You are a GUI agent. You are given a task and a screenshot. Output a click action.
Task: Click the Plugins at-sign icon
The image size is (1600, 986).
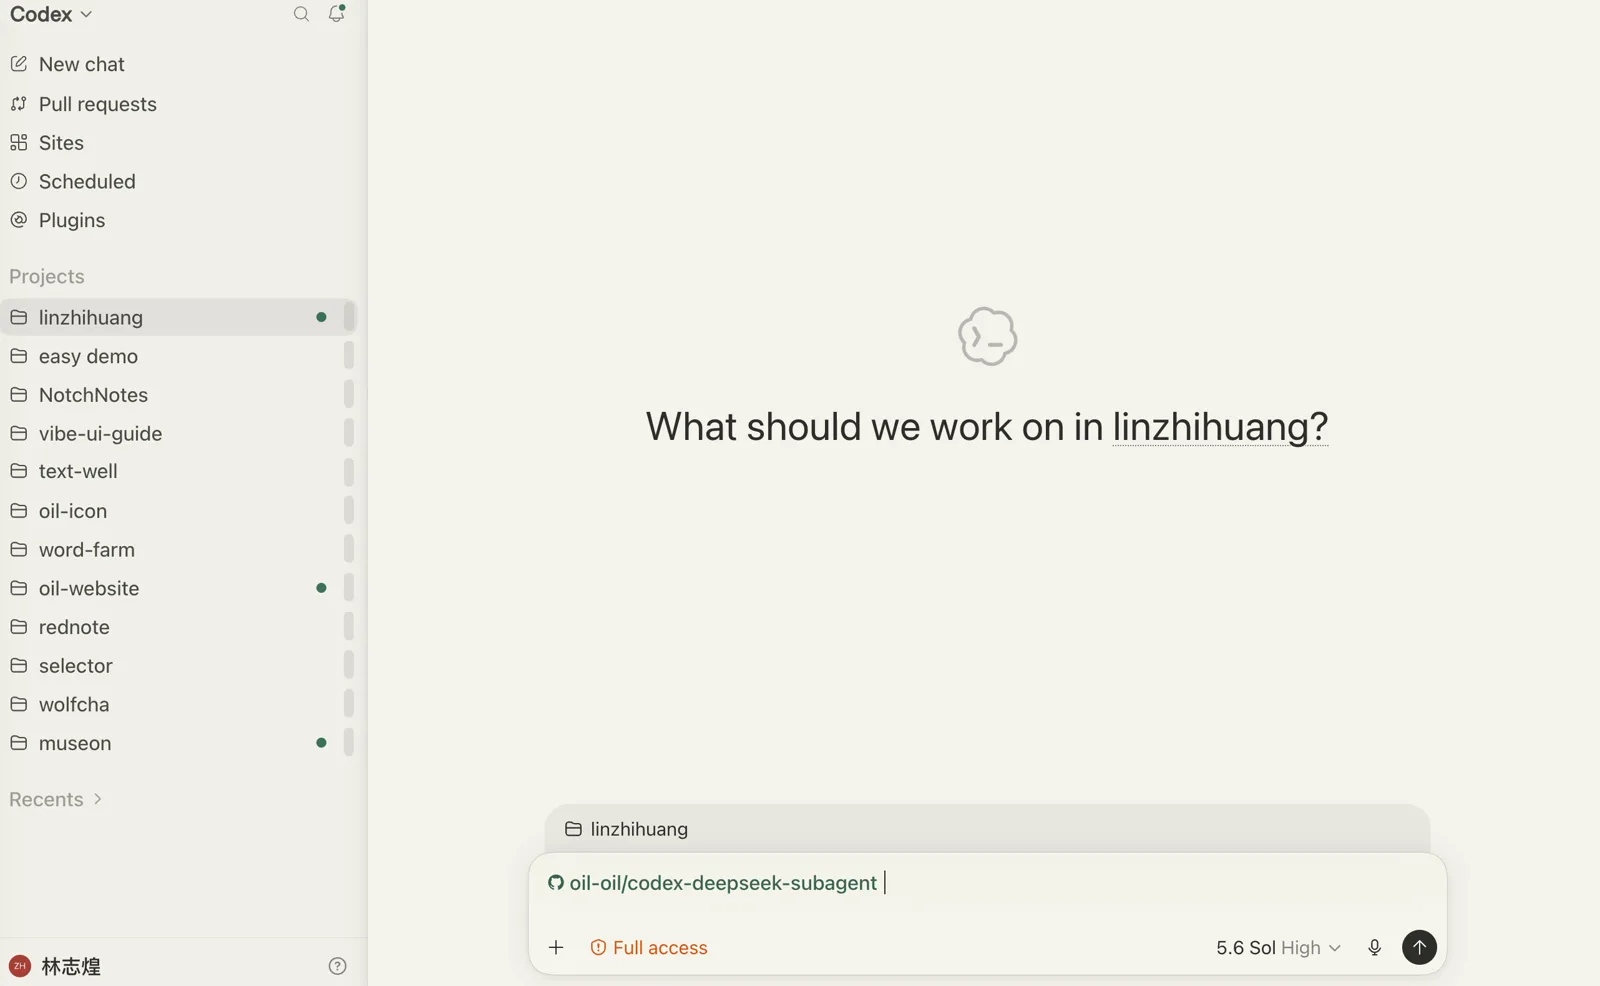(x=18, y=220)
